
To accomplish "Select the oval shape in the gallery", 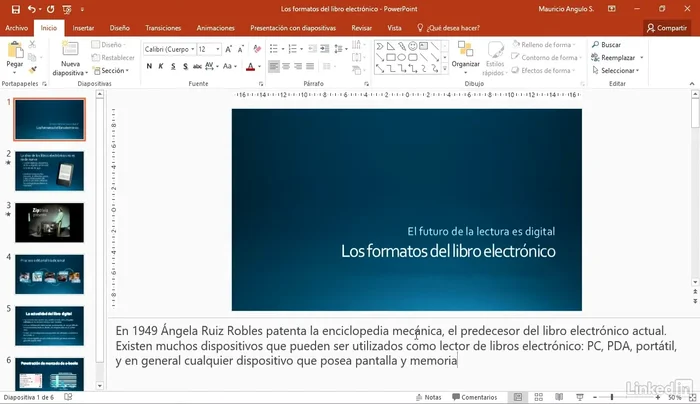I will (x=402, y=57).
